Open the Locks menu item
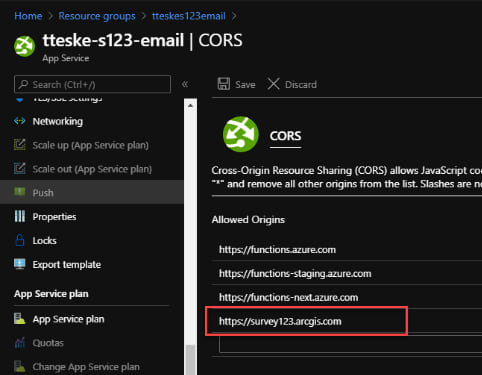Viewport: 482px width, 375px height. (x=44, y=241)
